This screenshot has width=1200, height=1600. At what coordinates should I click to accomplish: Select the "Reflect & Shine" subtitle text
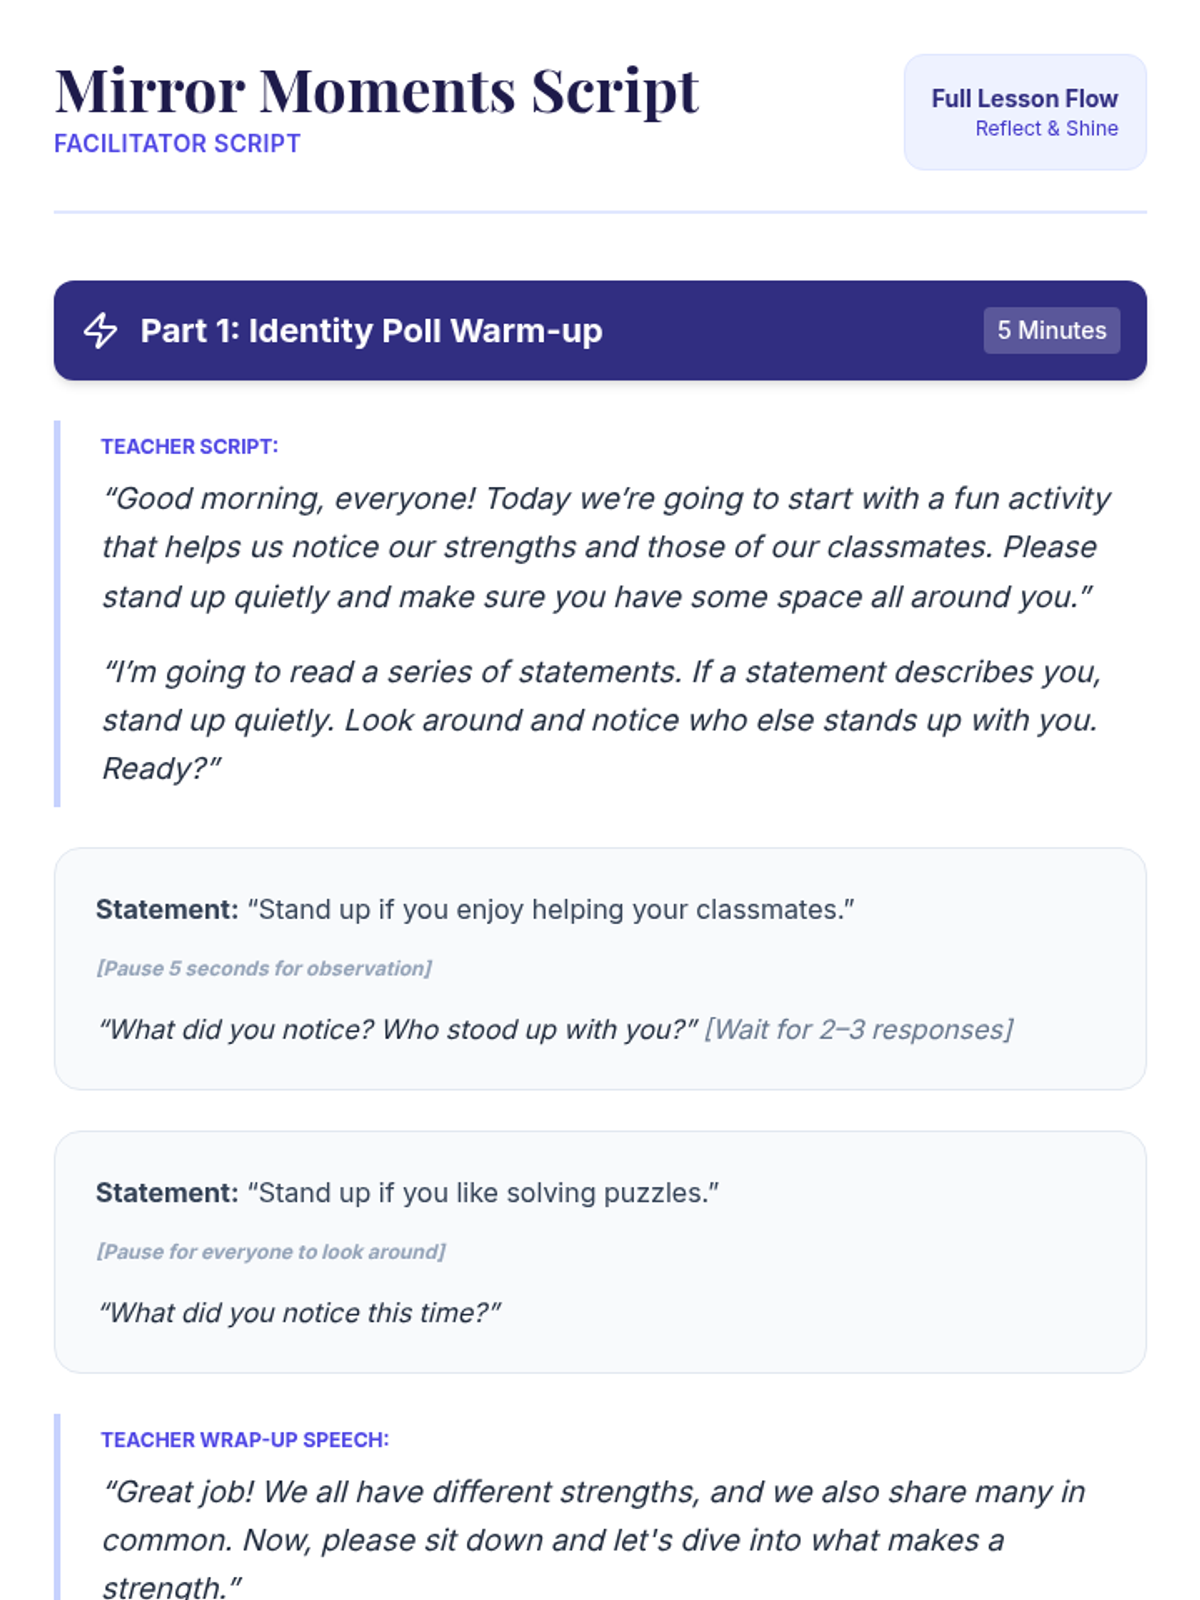(x=1046, y=129)
